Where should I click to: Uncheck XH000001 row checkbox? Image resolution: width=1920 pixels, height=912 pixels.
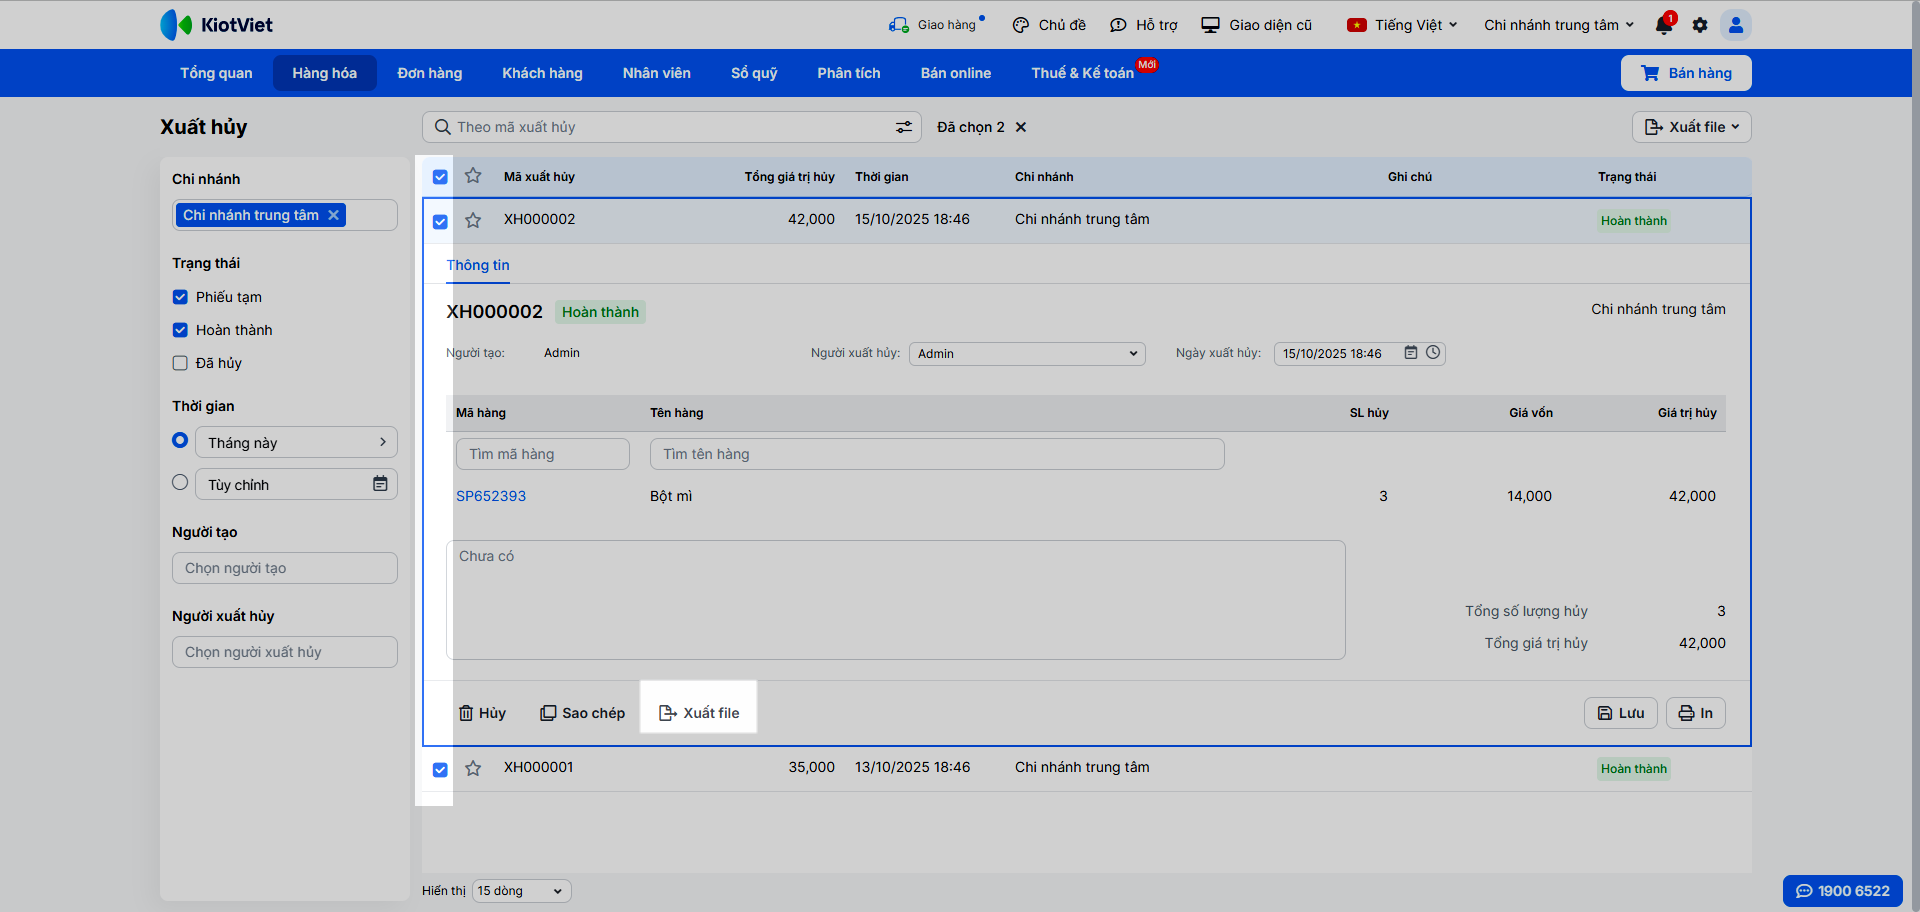point(440,769)
